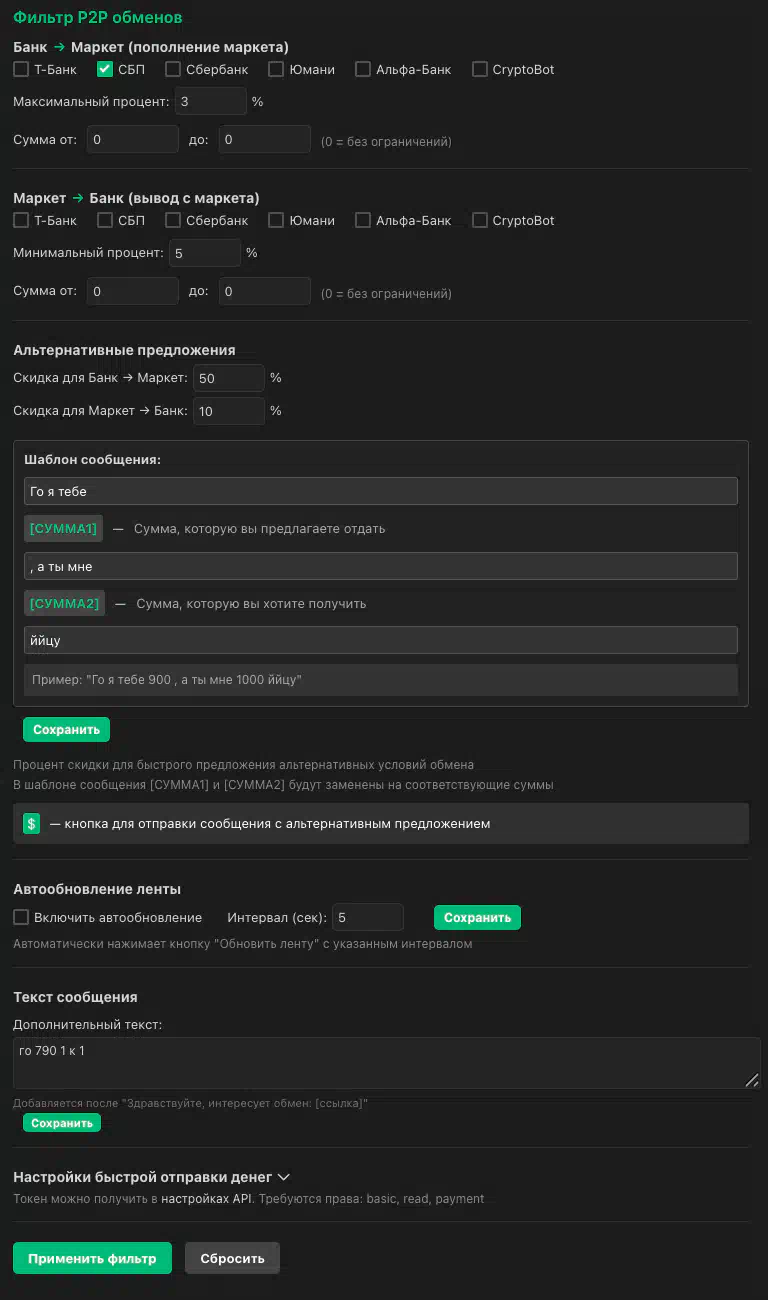Viewport: 768px width, 1300px height.
Task: Toggle Включить автообновление checkbox
Action: pyautogui.click(x=21, y=918)
